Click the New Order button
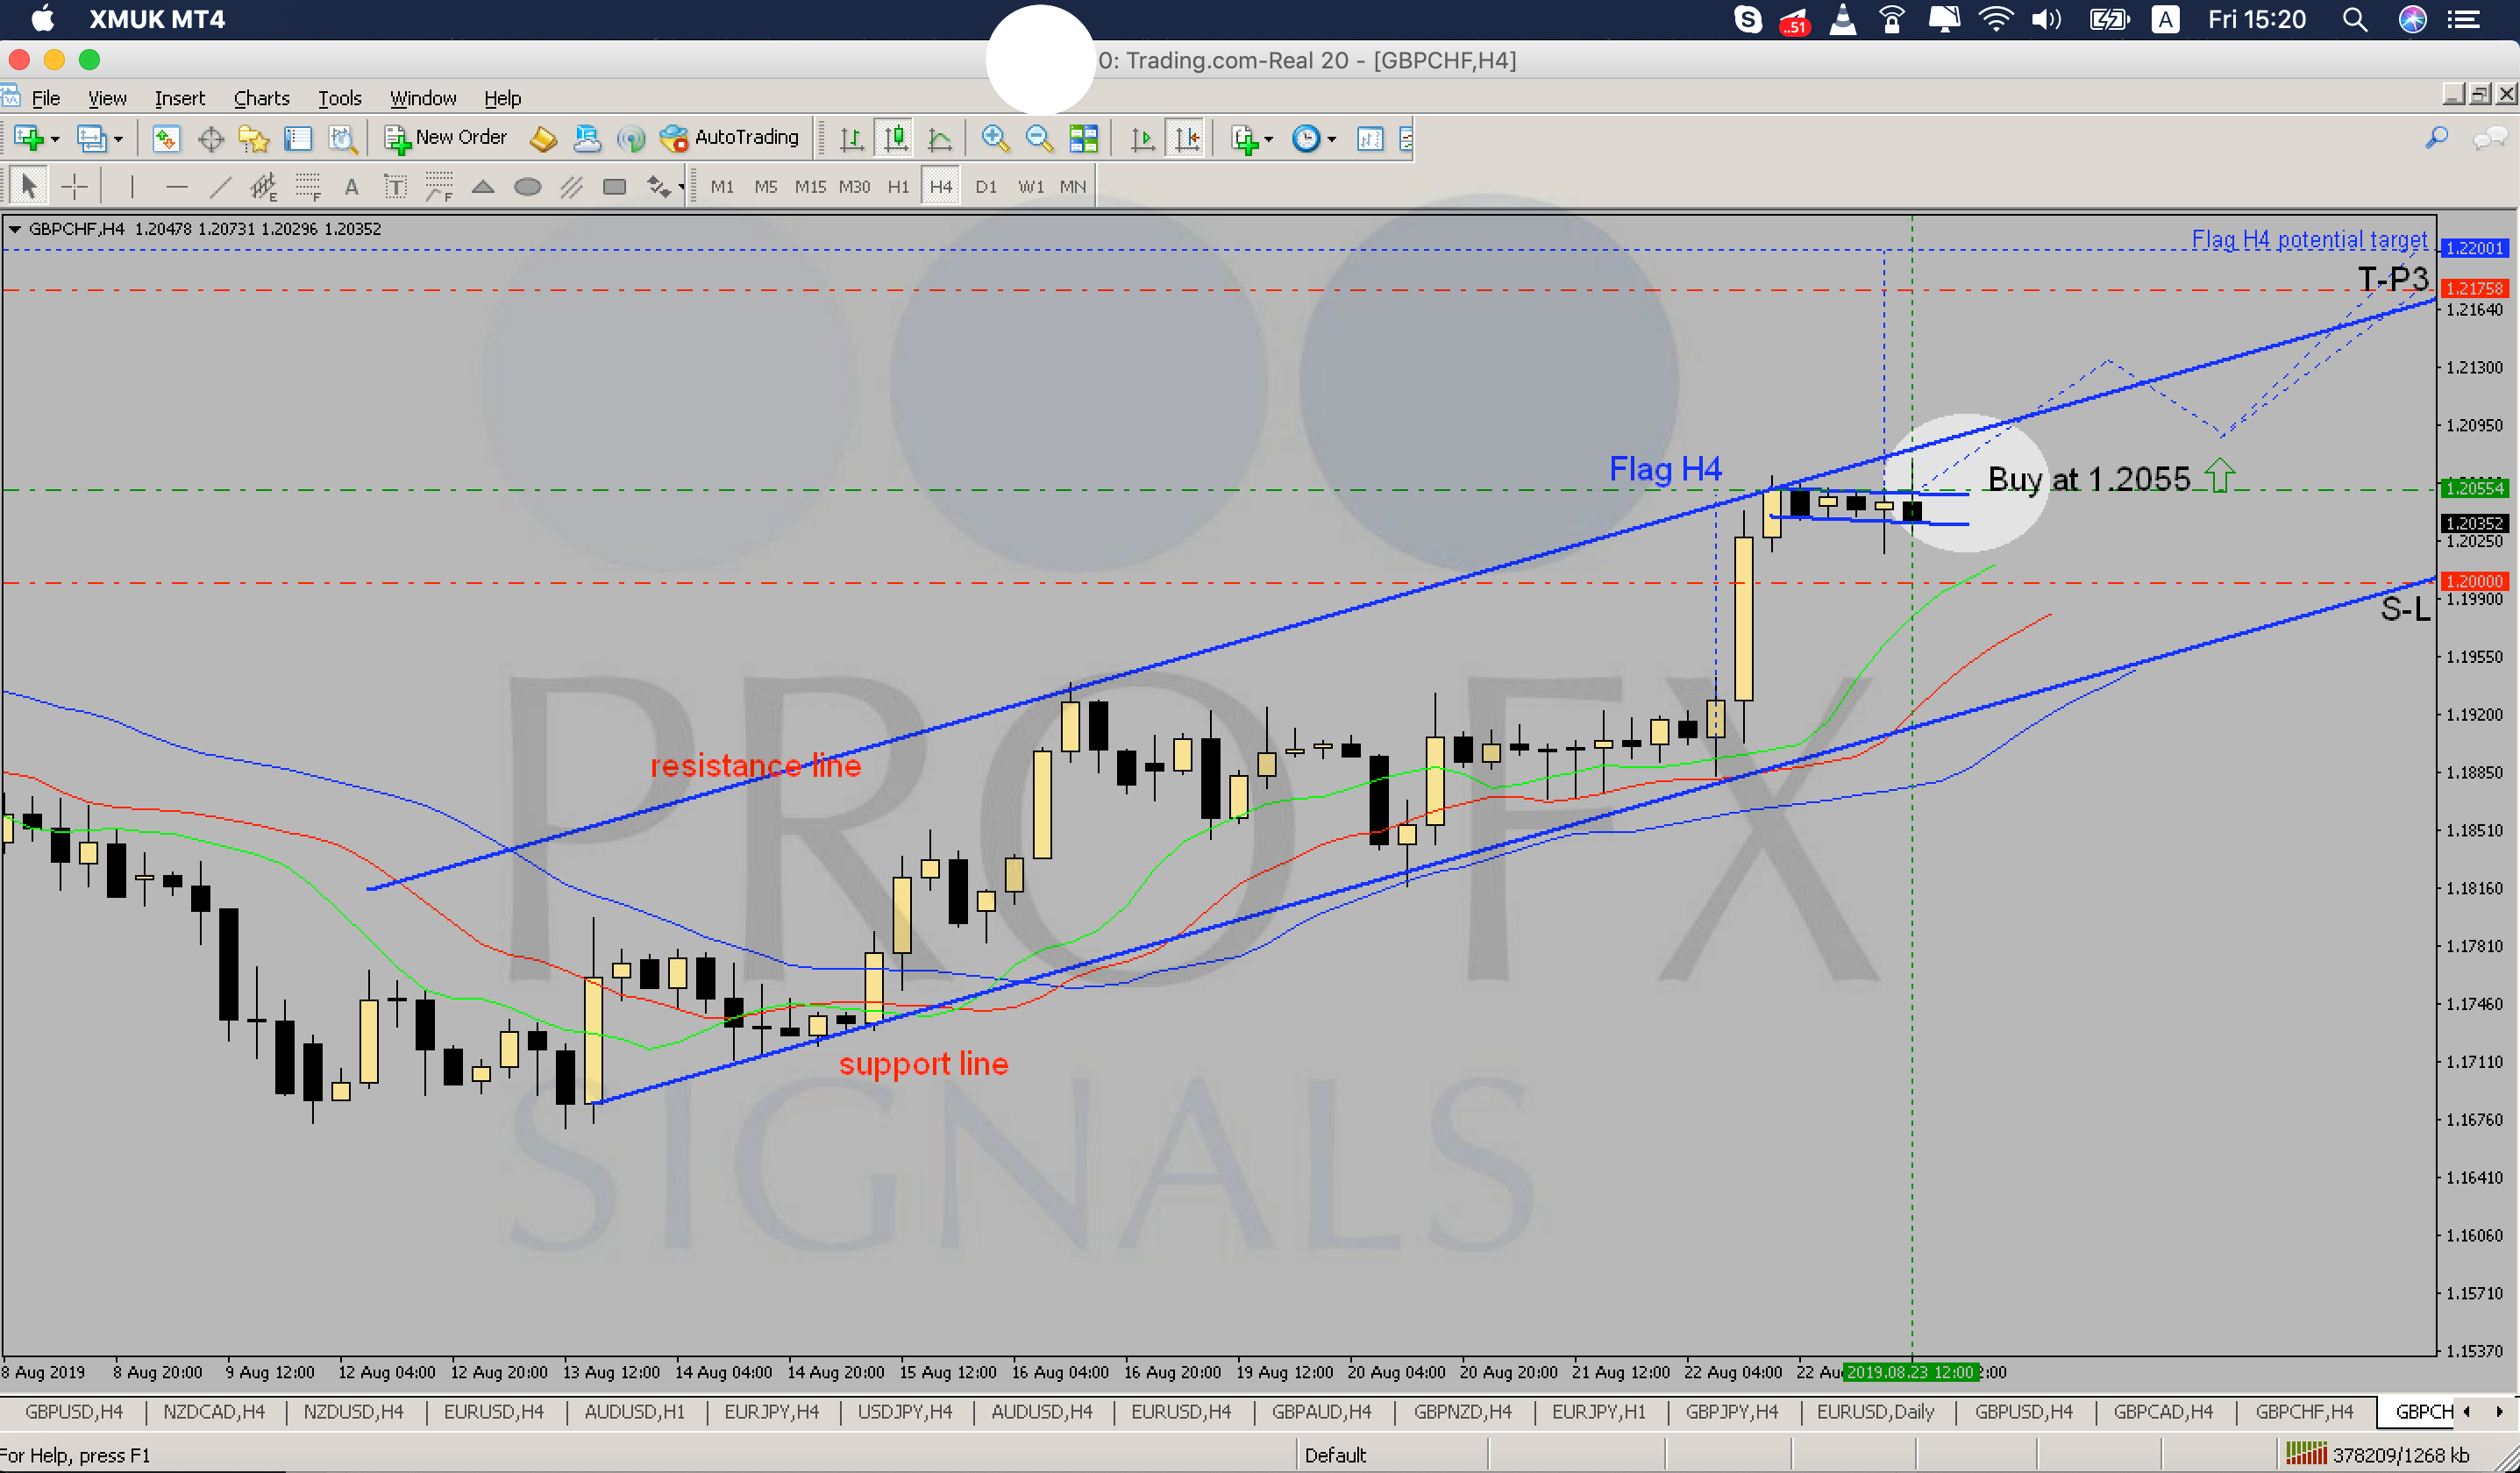The image size is (2520, 1473). (446, 138)
